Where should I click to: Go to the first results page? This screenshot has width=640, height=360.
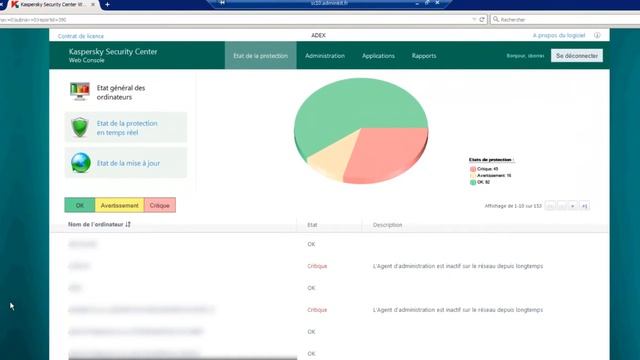point(550,206)
